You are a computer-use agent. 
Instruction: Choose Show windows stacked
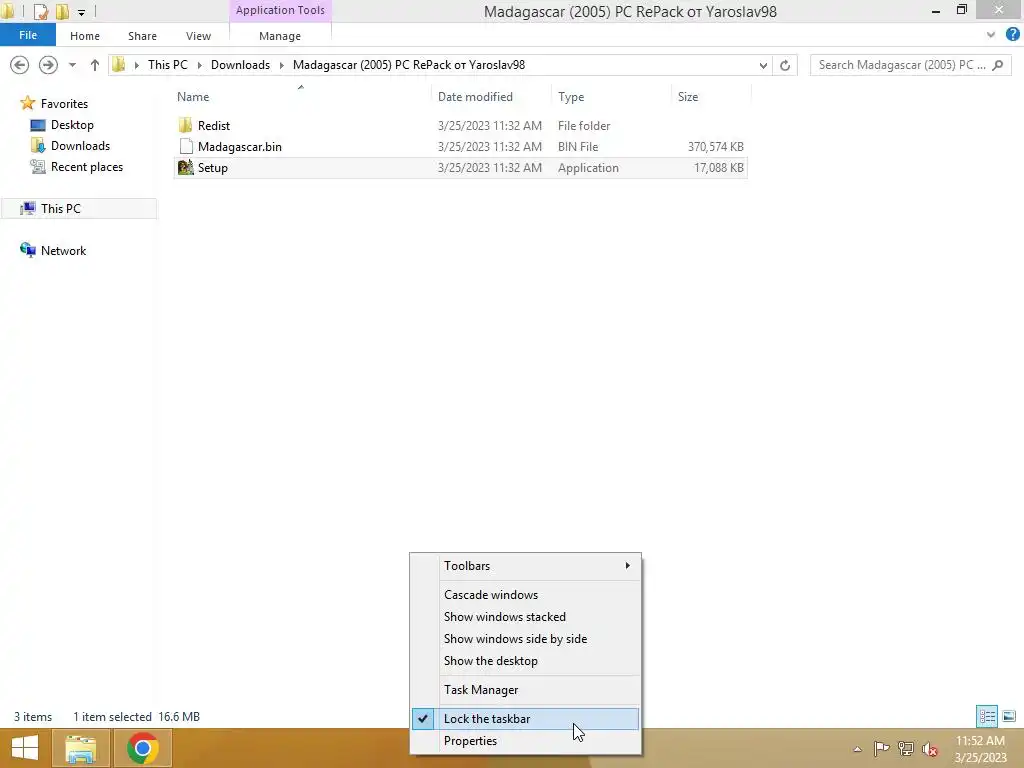click(x=526, y=616)
